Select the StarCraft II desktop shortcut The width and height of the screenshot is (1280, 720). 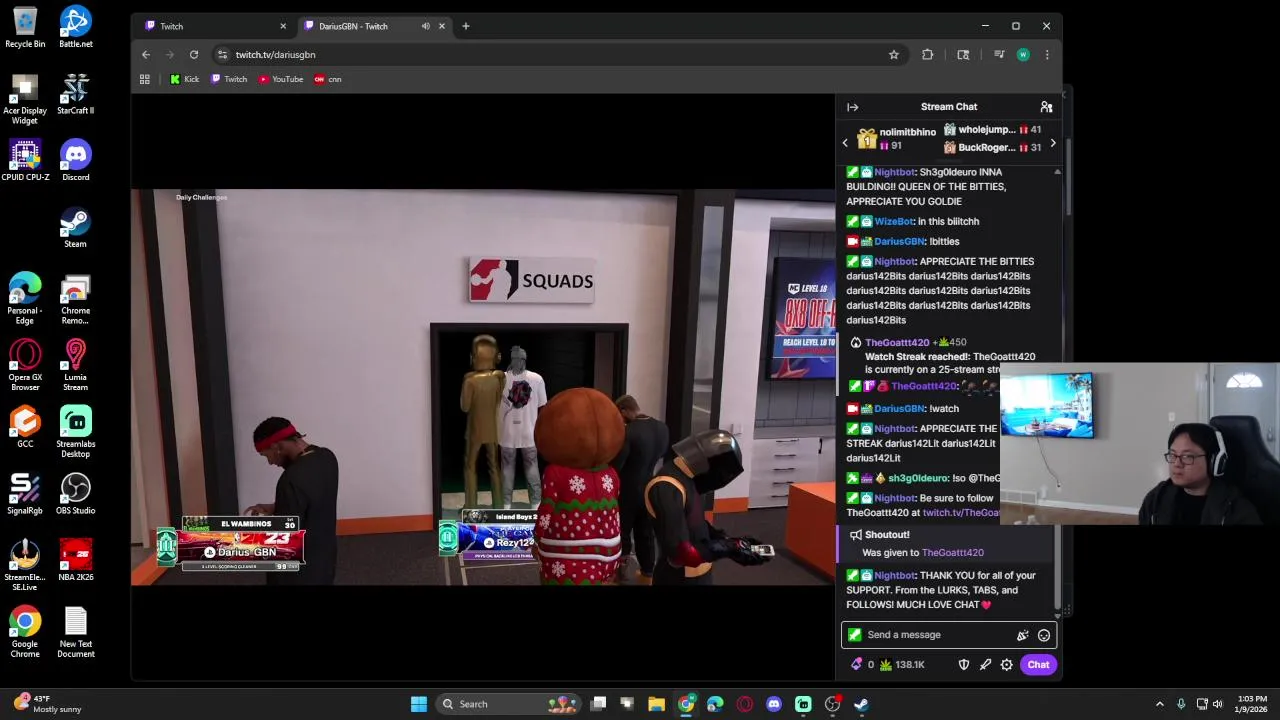coord(76,95)
